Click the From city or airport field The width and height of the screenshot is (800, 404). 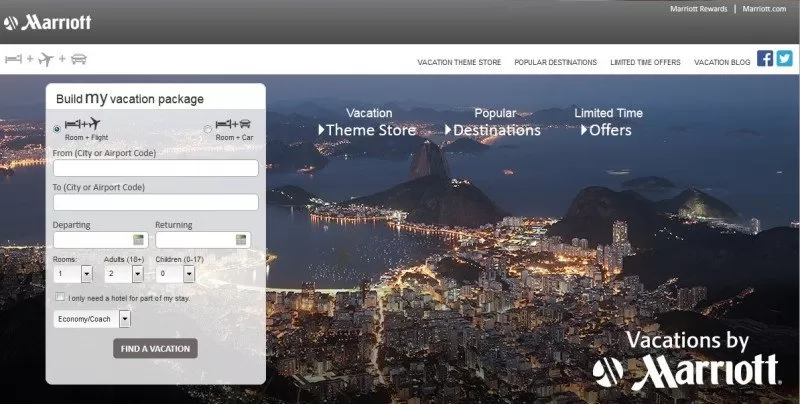[156, 168]
